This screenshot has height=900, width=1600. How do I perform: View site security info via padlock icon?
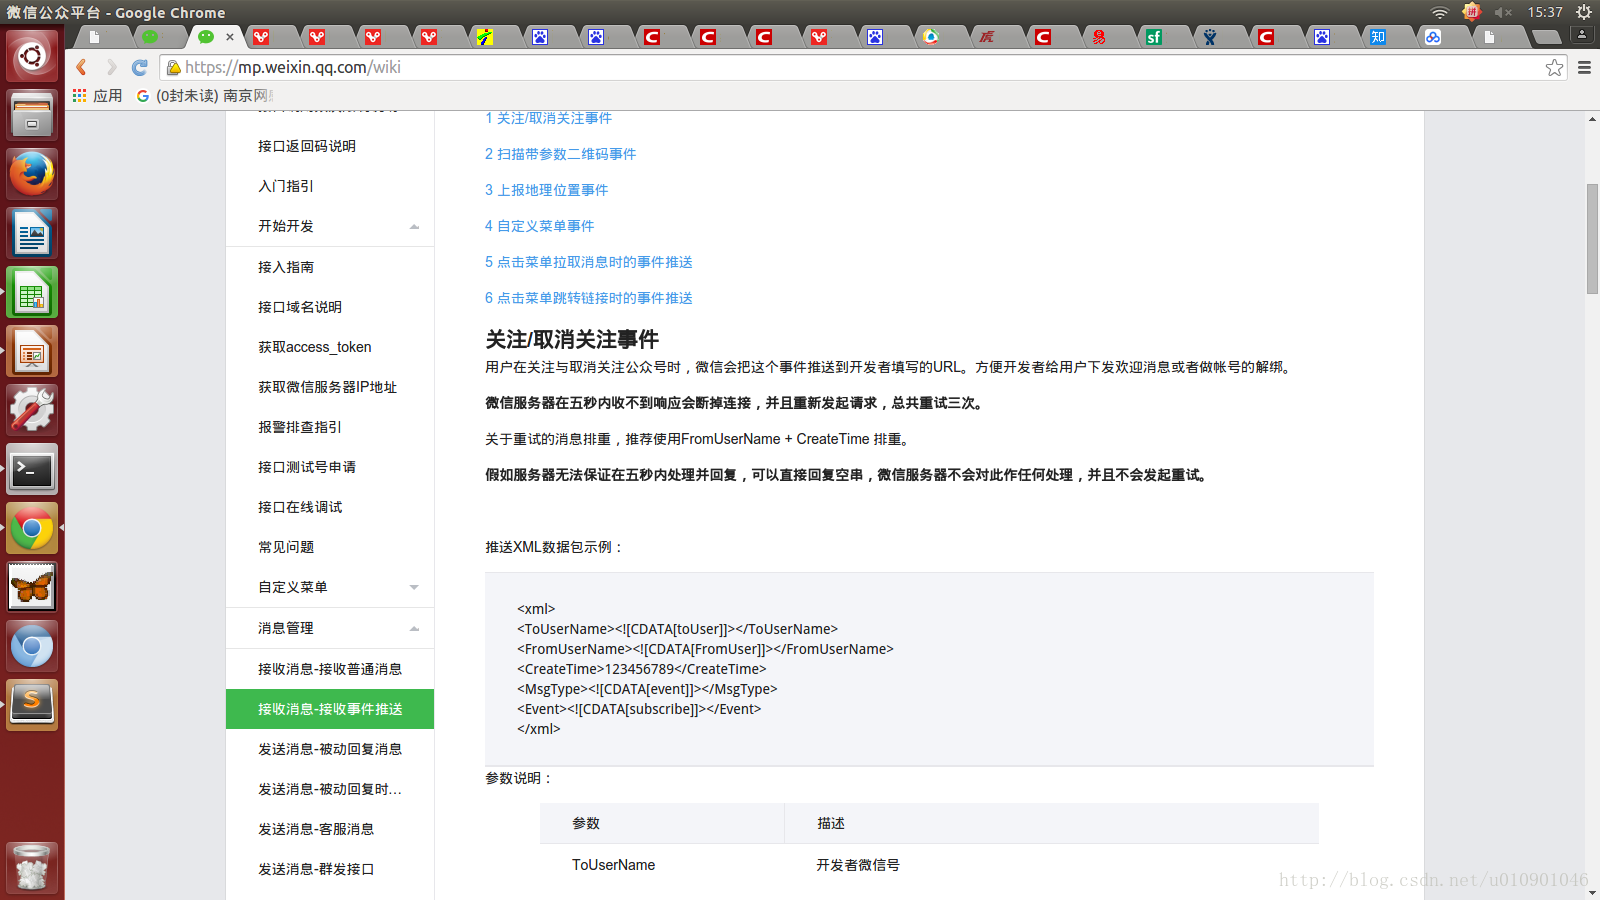pos(173,67)
